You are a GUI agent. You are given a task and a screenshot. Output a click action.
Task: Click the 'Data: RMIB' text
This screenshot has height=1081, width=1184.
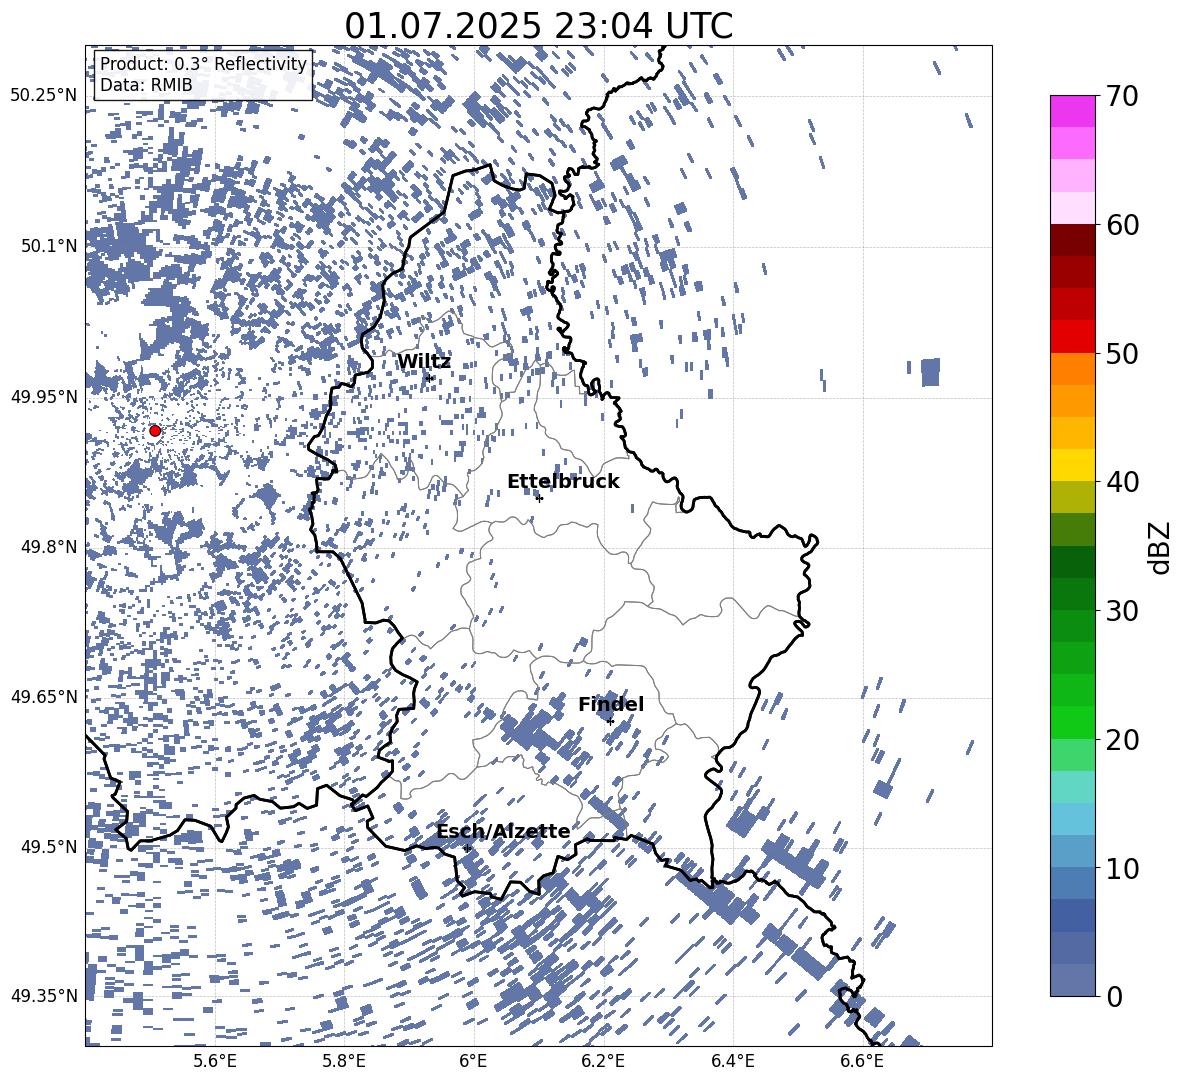146,85
